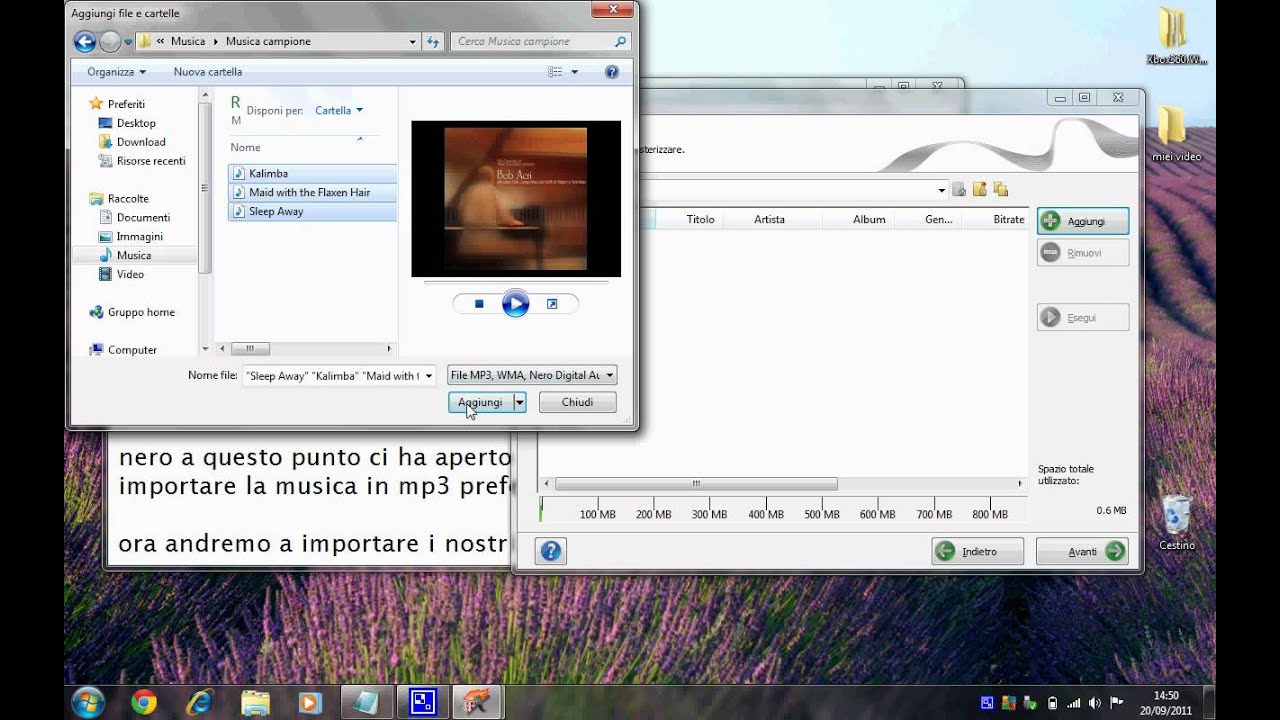Screen dimensions: 1280x720
Task: Click Musica in the address breadcrumb
Action: (188, 41)
